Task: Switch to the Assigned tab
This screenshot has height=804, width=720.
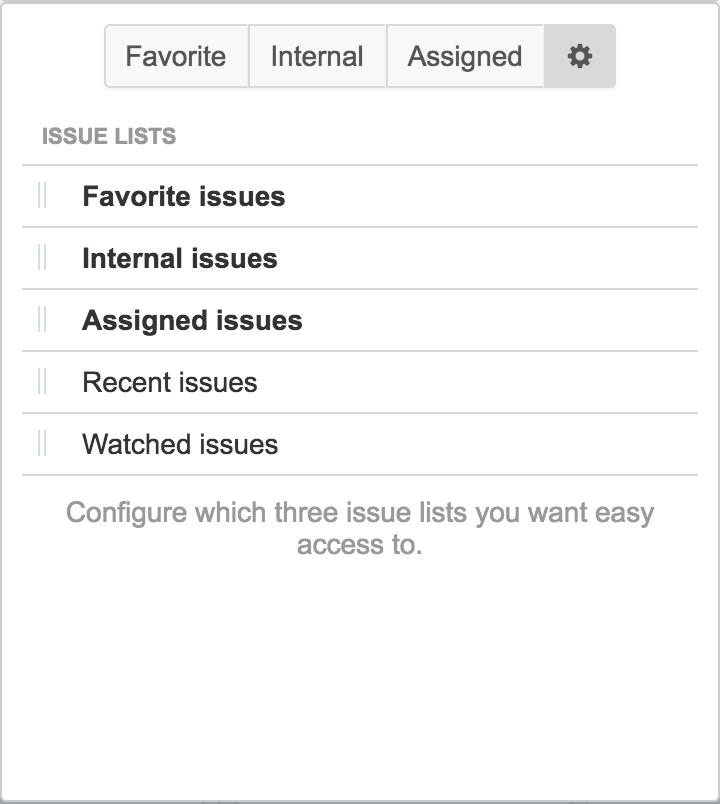Action: pyautogui.click(x=463, y=56)
